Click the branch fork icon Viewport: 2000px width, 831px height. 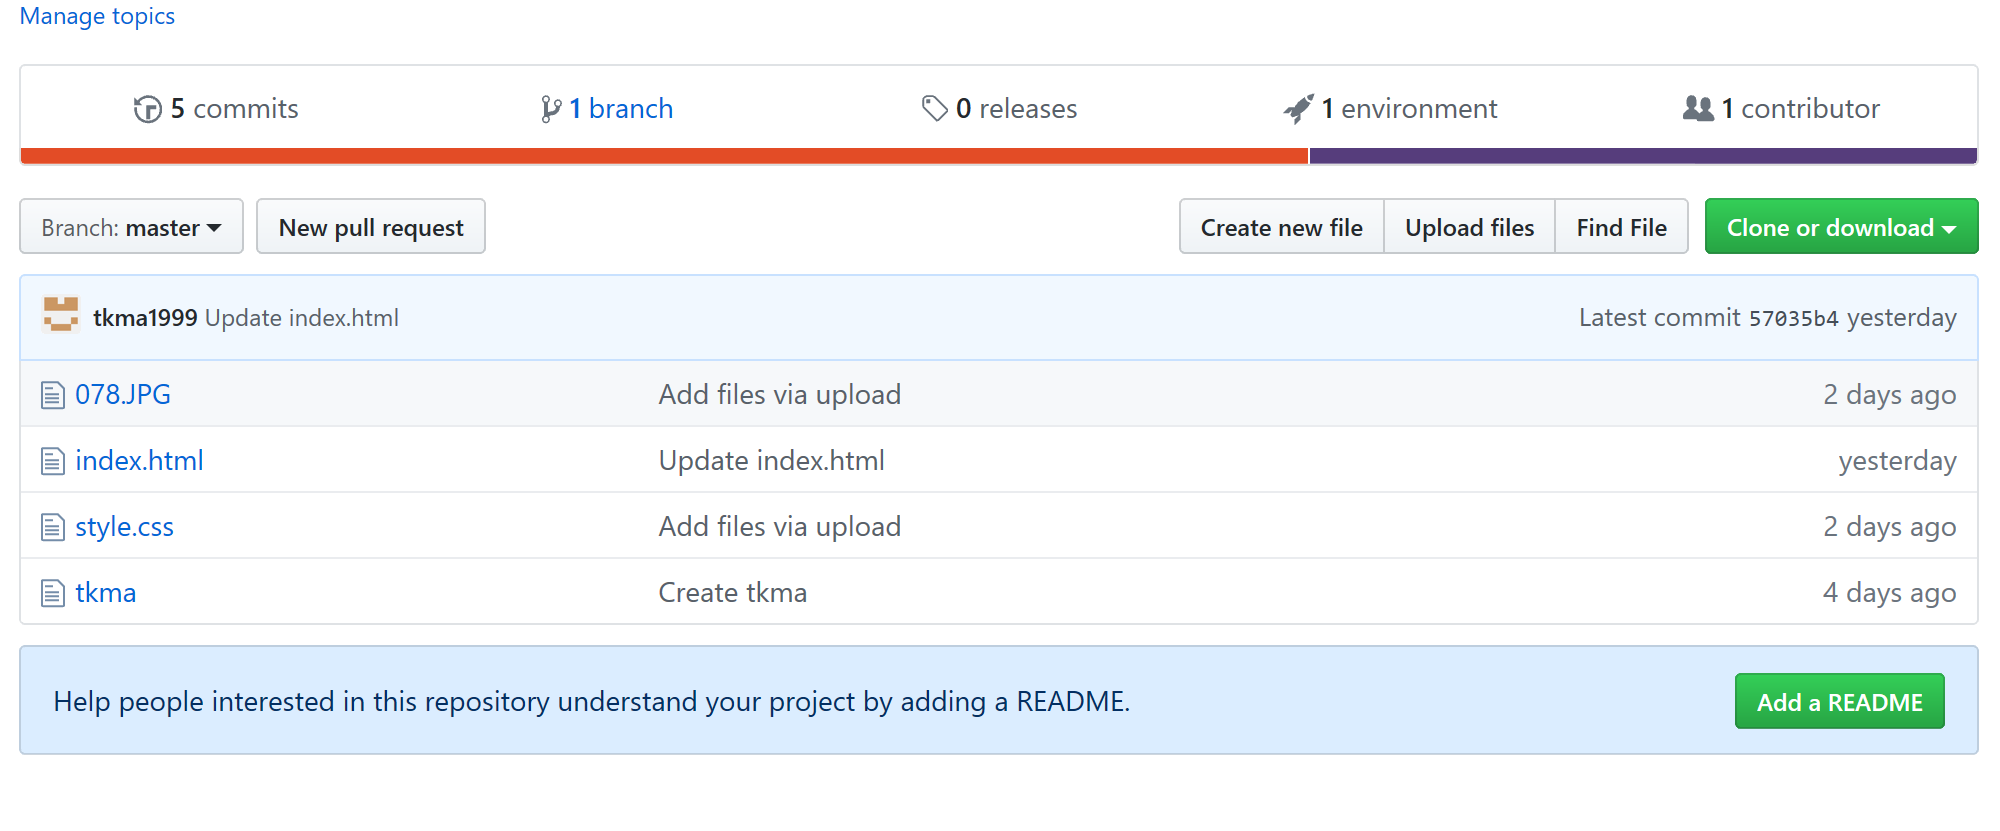[x=550, y=109]
